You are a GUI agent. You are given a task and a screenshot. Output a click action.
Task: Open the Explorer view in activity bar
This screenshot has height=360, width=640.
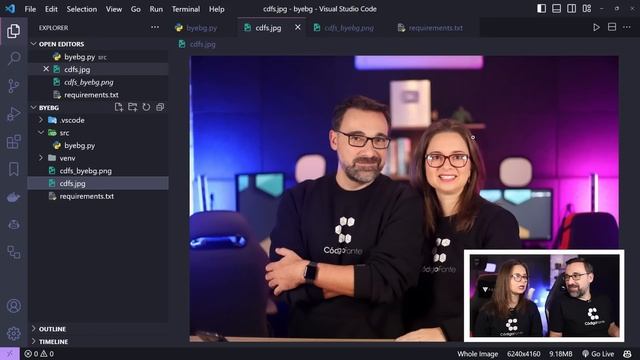[13, 31]
